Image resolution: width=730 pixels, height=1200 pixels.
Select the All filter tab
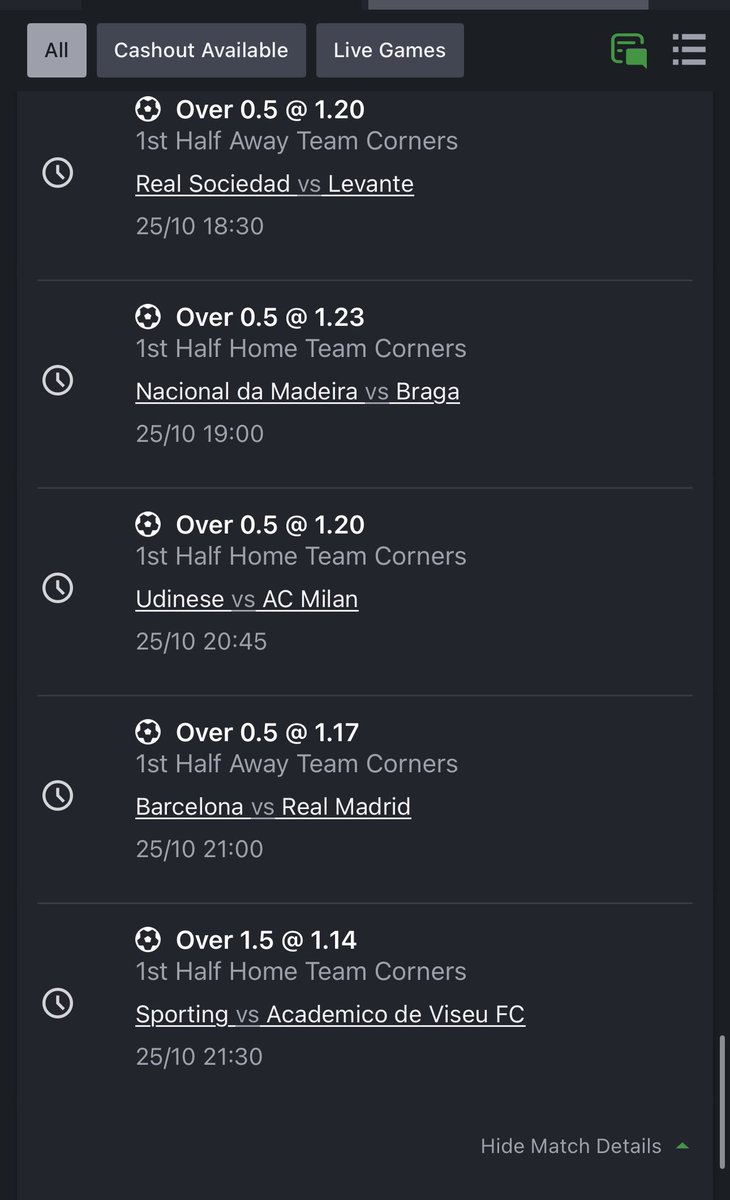[57, 50]
